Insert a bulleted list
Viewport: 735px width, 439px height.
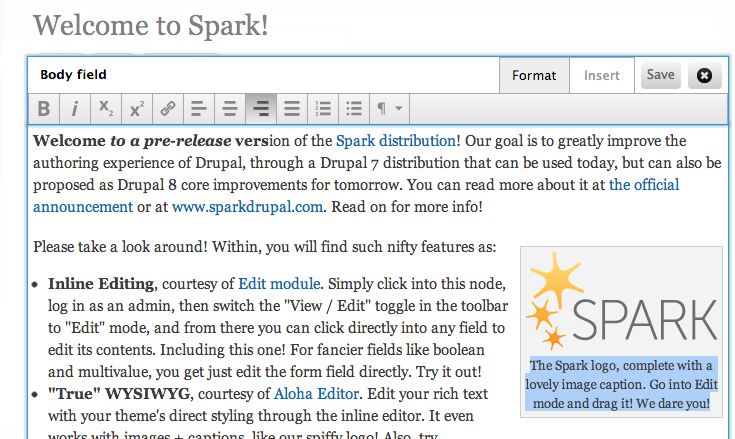coord(353,109)
